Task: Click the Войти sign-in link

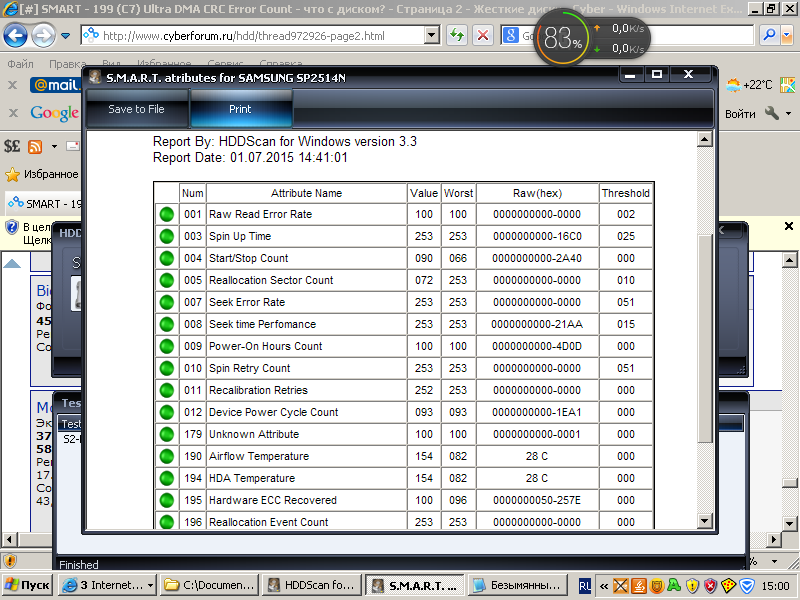Action: 740,114
